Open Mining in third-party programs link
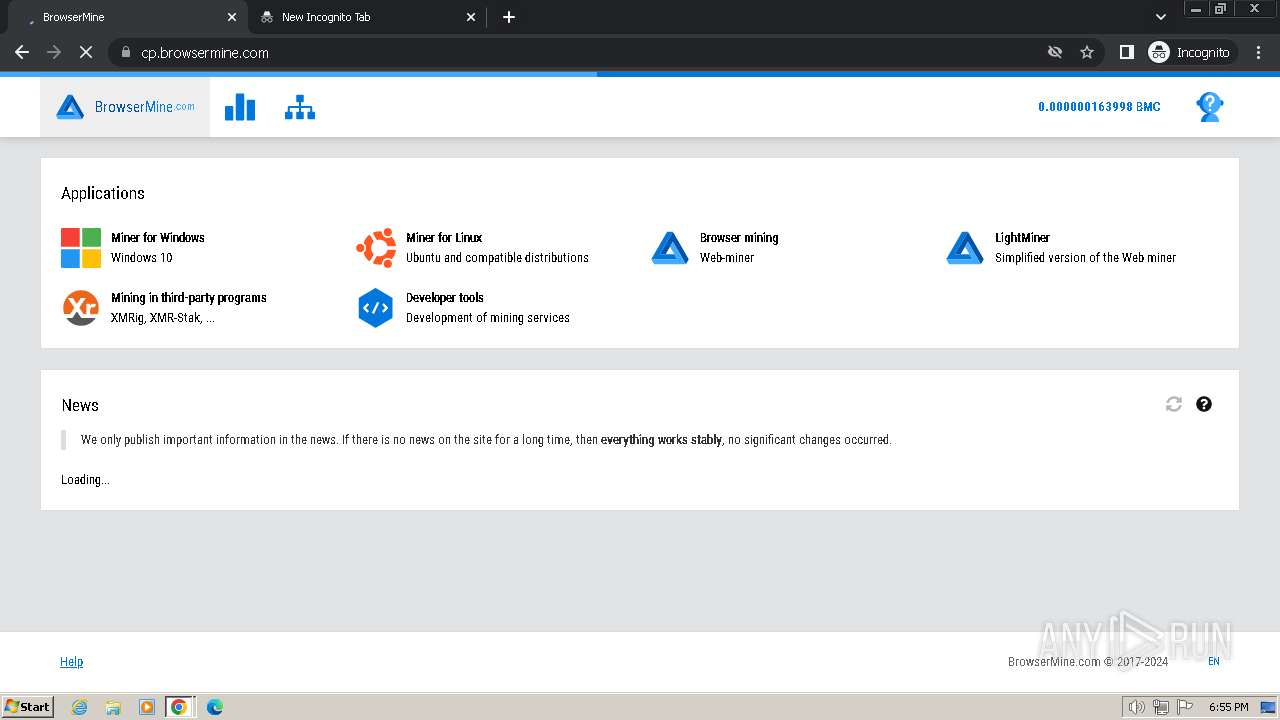Viewport: 1280px width, 720px height. click(189, 298)
